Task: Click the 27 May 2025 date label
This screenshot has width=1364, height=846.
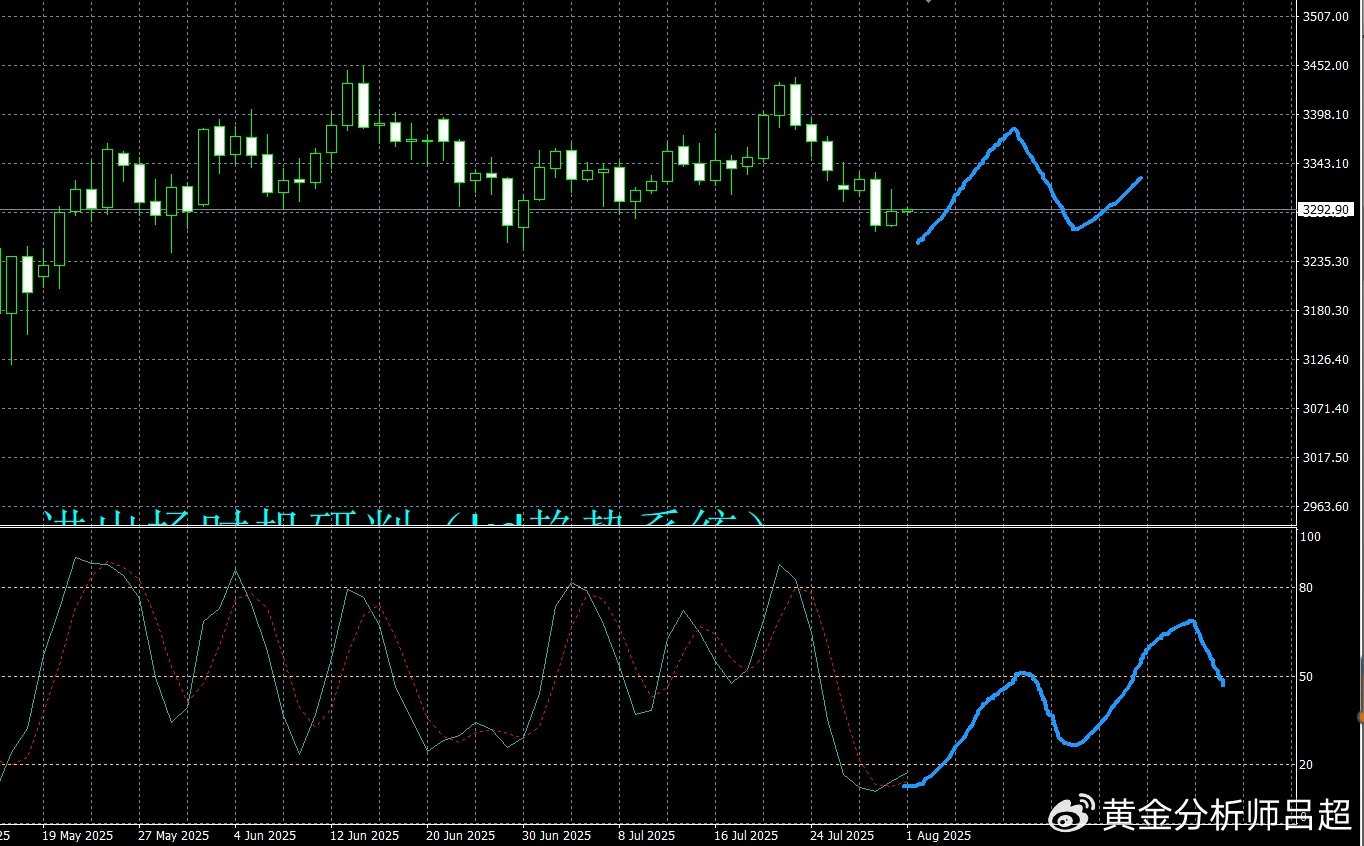Action: [x=172, y=835]
